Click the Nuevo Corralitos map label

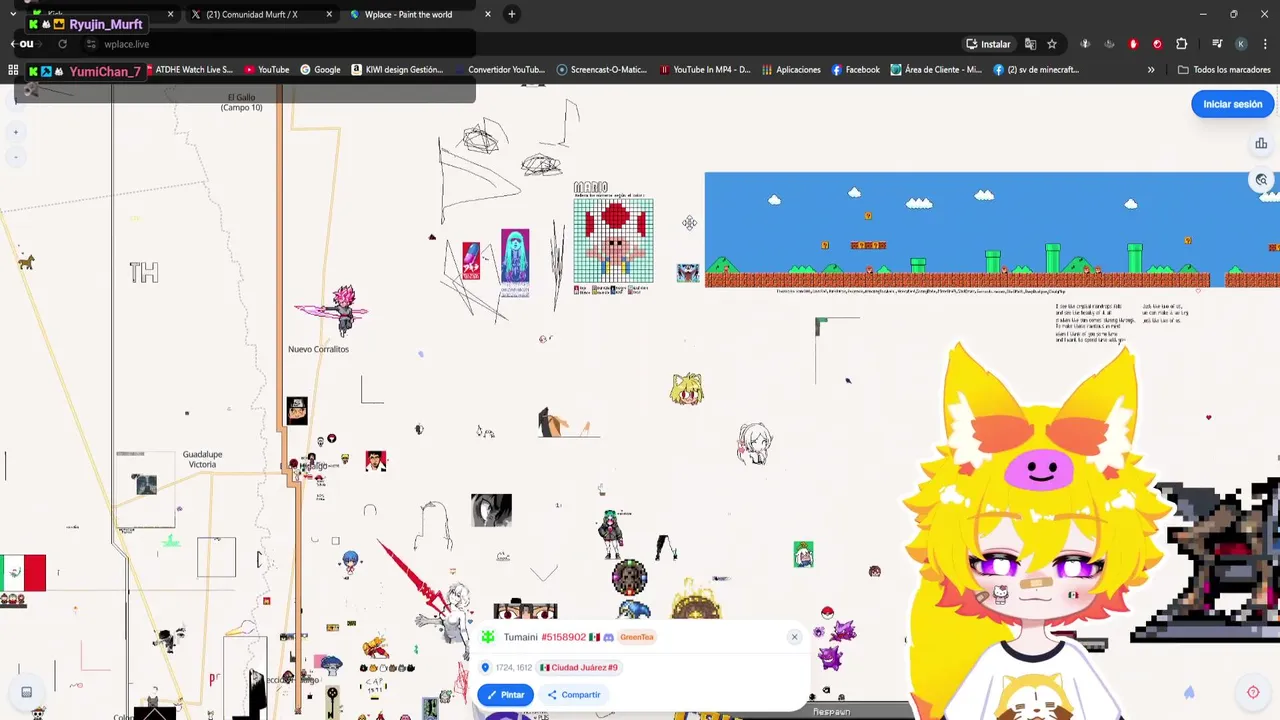318,349
